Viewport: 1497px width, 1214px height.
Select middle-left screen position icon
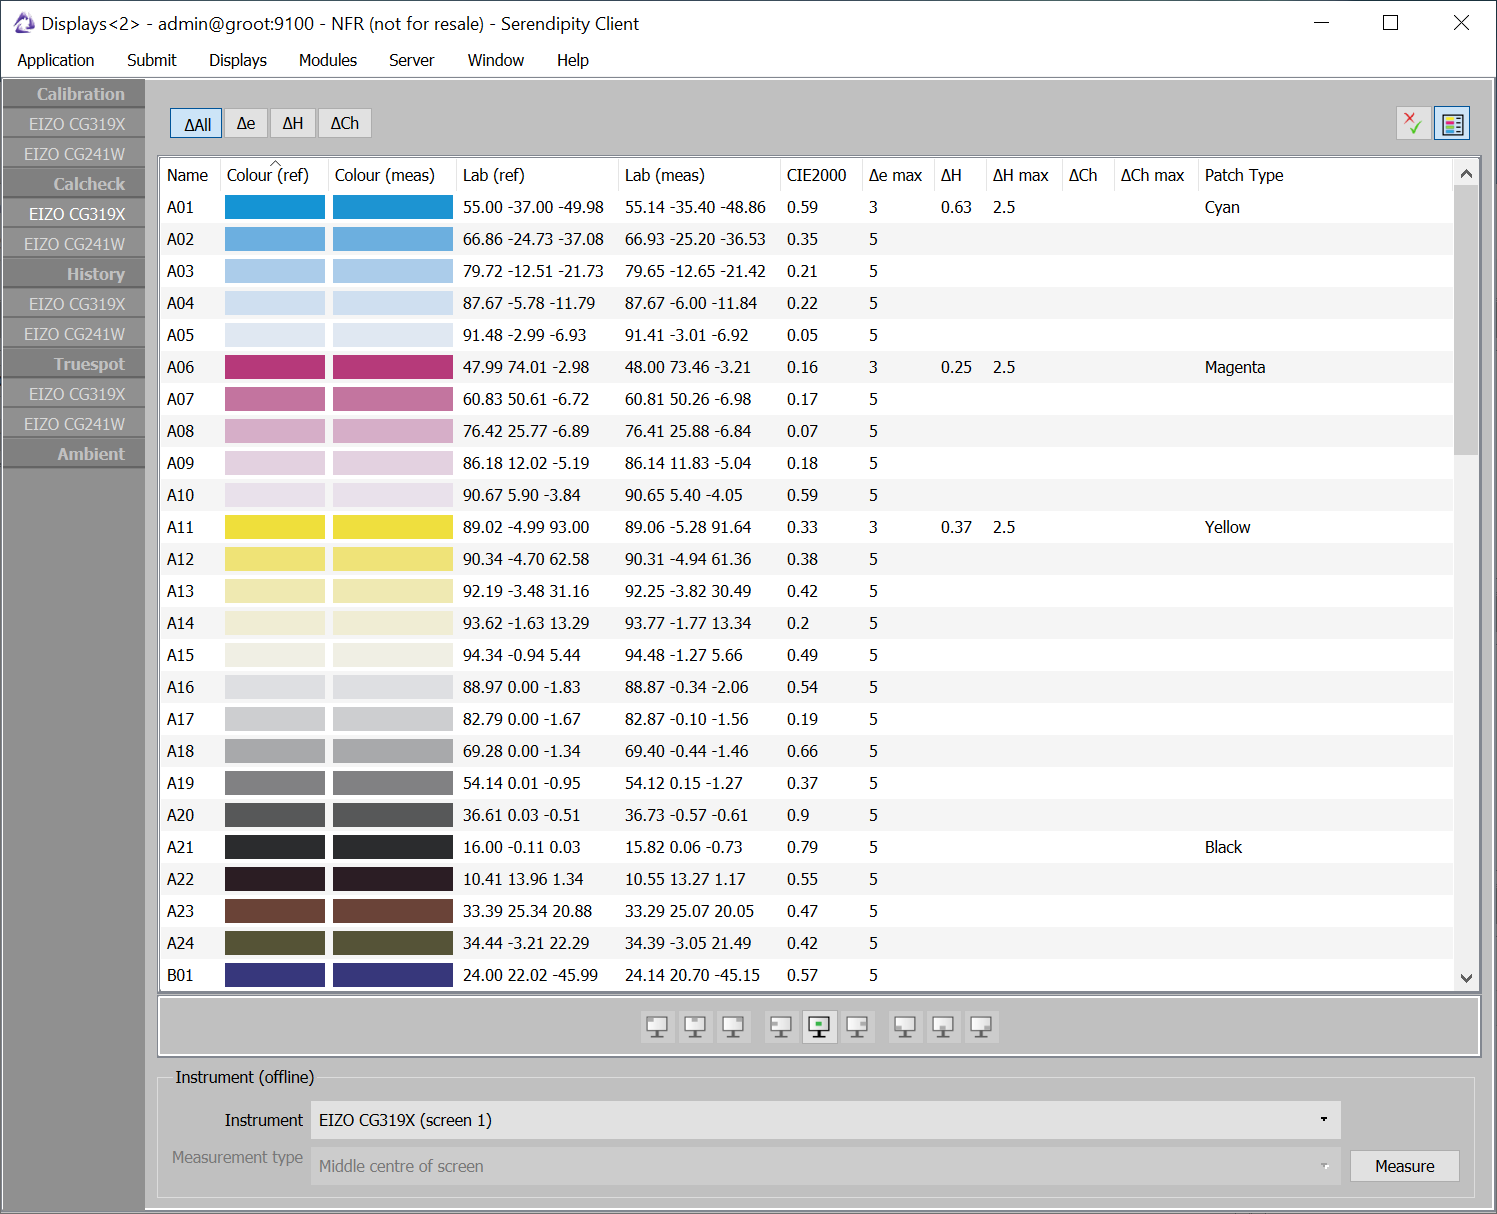[781, 1027]
